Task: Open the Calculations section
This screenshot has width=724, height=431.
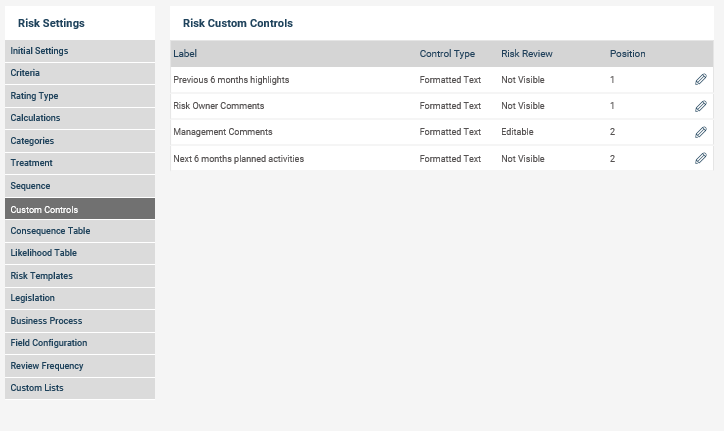Action: [x=80, y=118]
